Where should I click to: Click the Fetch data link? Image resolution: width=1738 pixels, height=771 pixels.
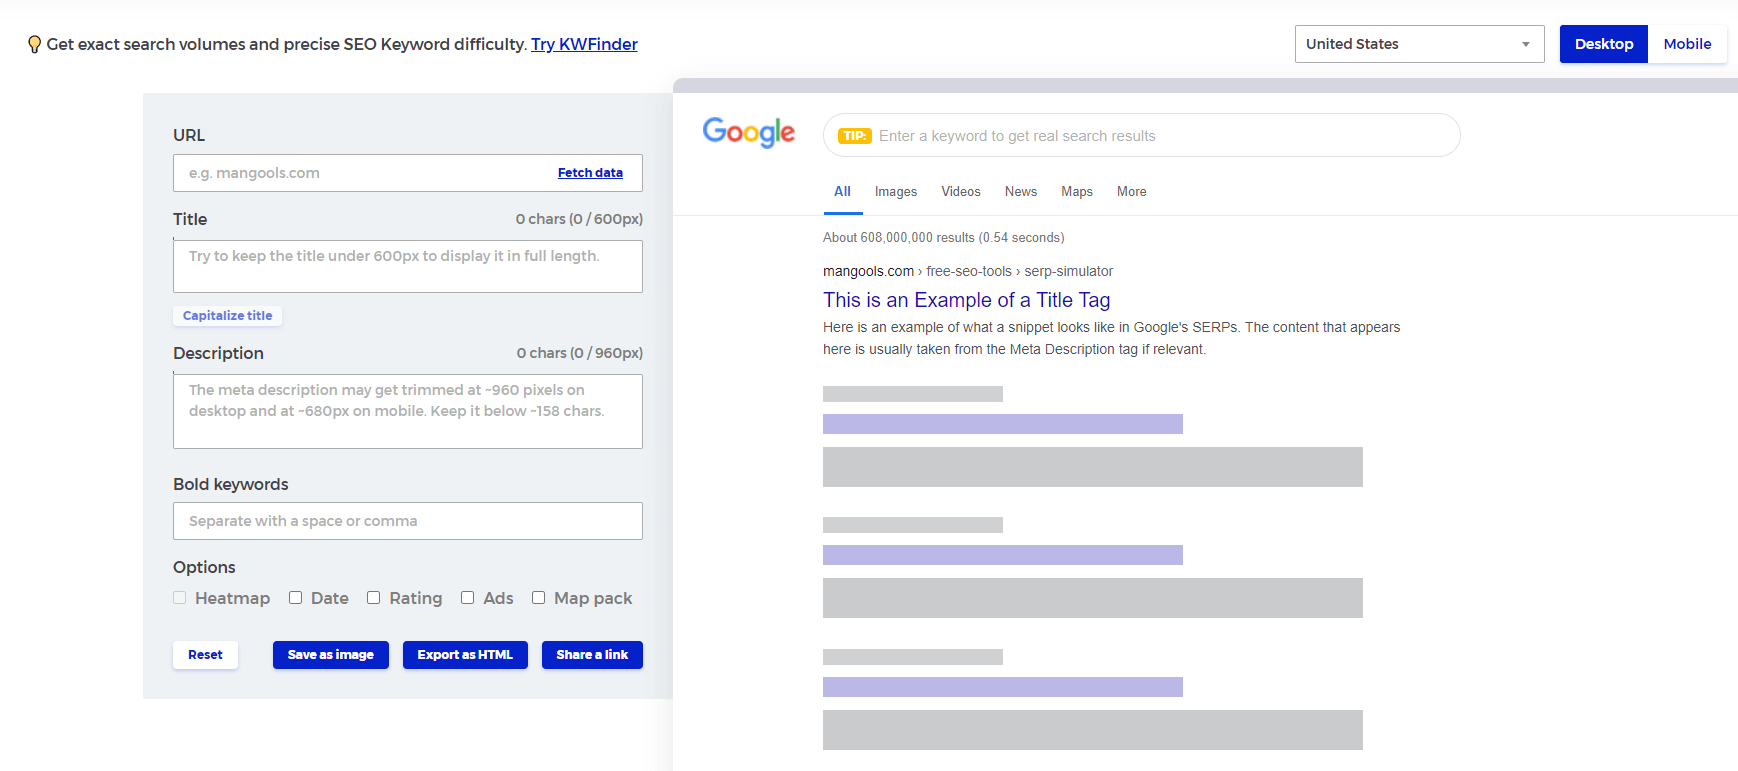590,173
